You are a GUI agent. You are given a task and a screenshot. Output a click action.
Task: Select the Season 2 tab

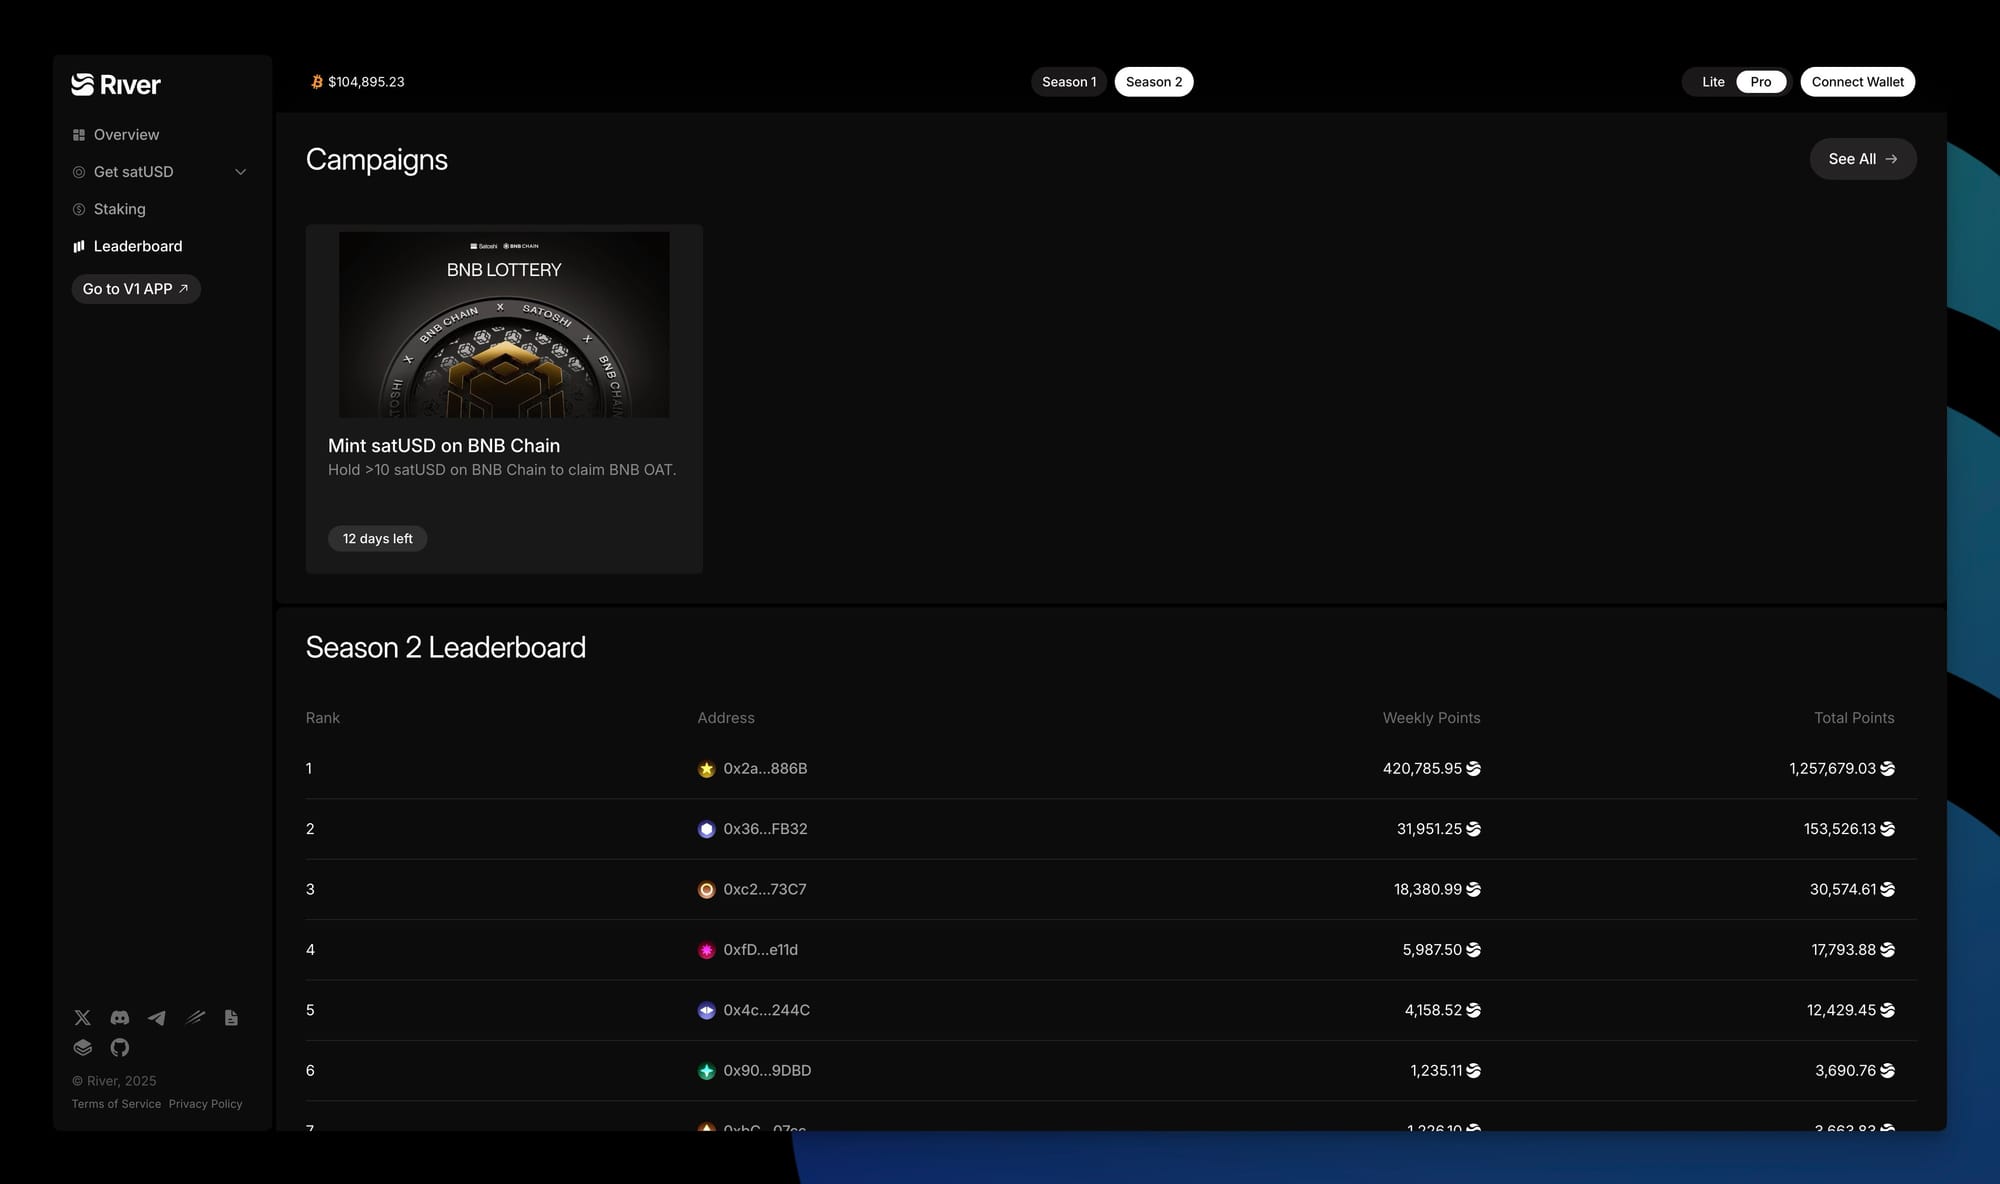1154,82
